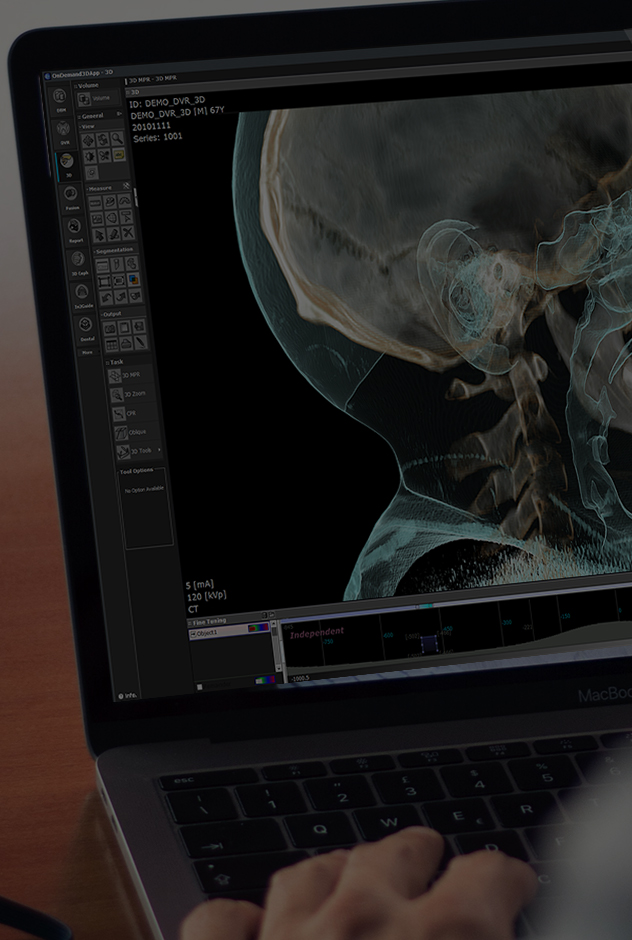
Task: Click the pen icon in Output
Action: (x=141, y=342)
